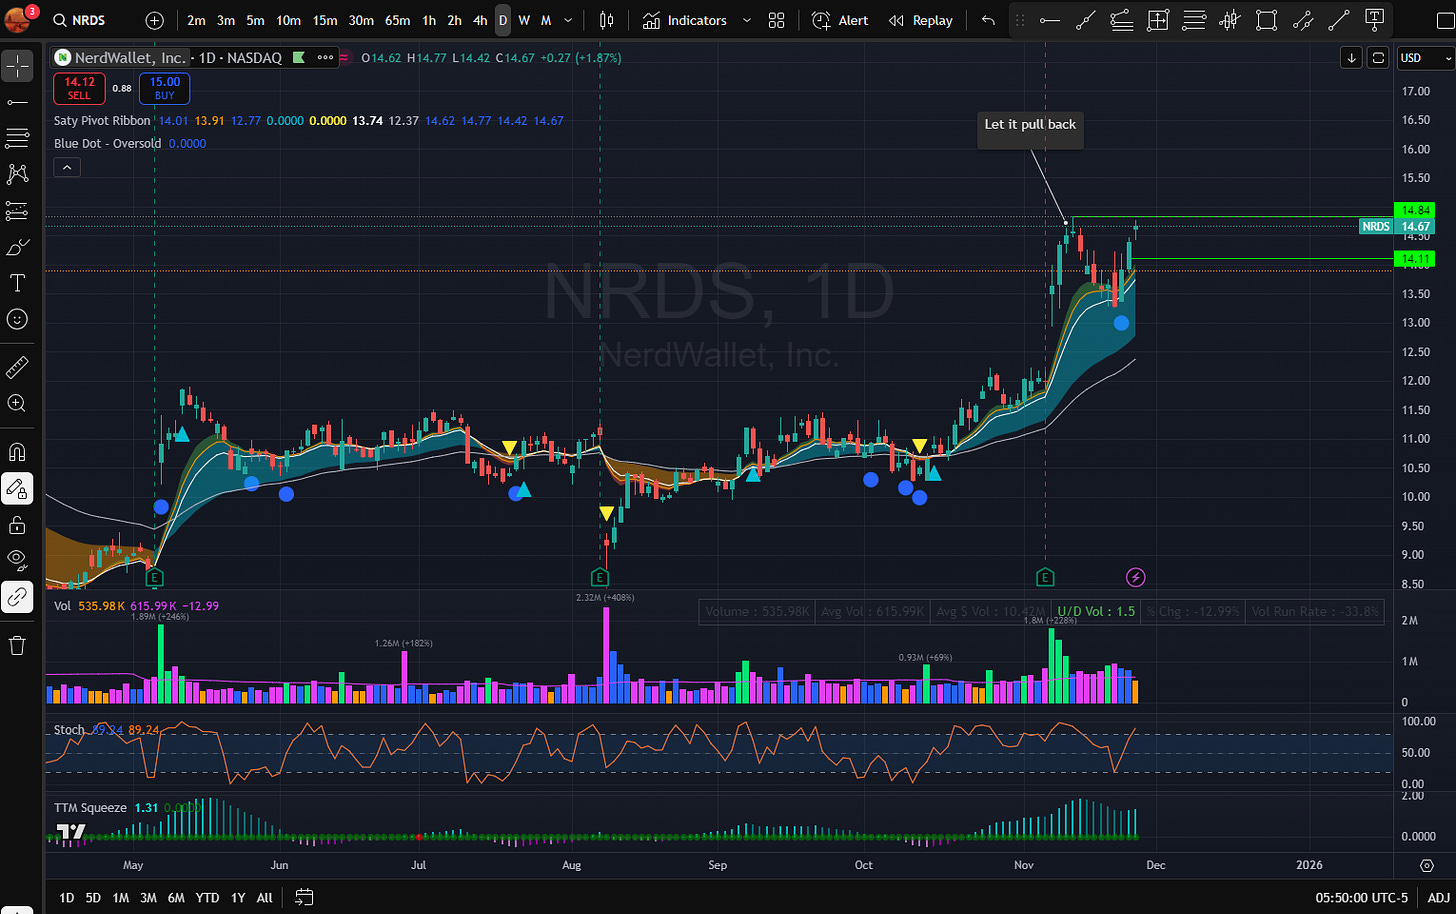Image resolution: width=1456 pixels, height=914 pixels.
Task: Set date range to YTD
Action: point(207,897)
